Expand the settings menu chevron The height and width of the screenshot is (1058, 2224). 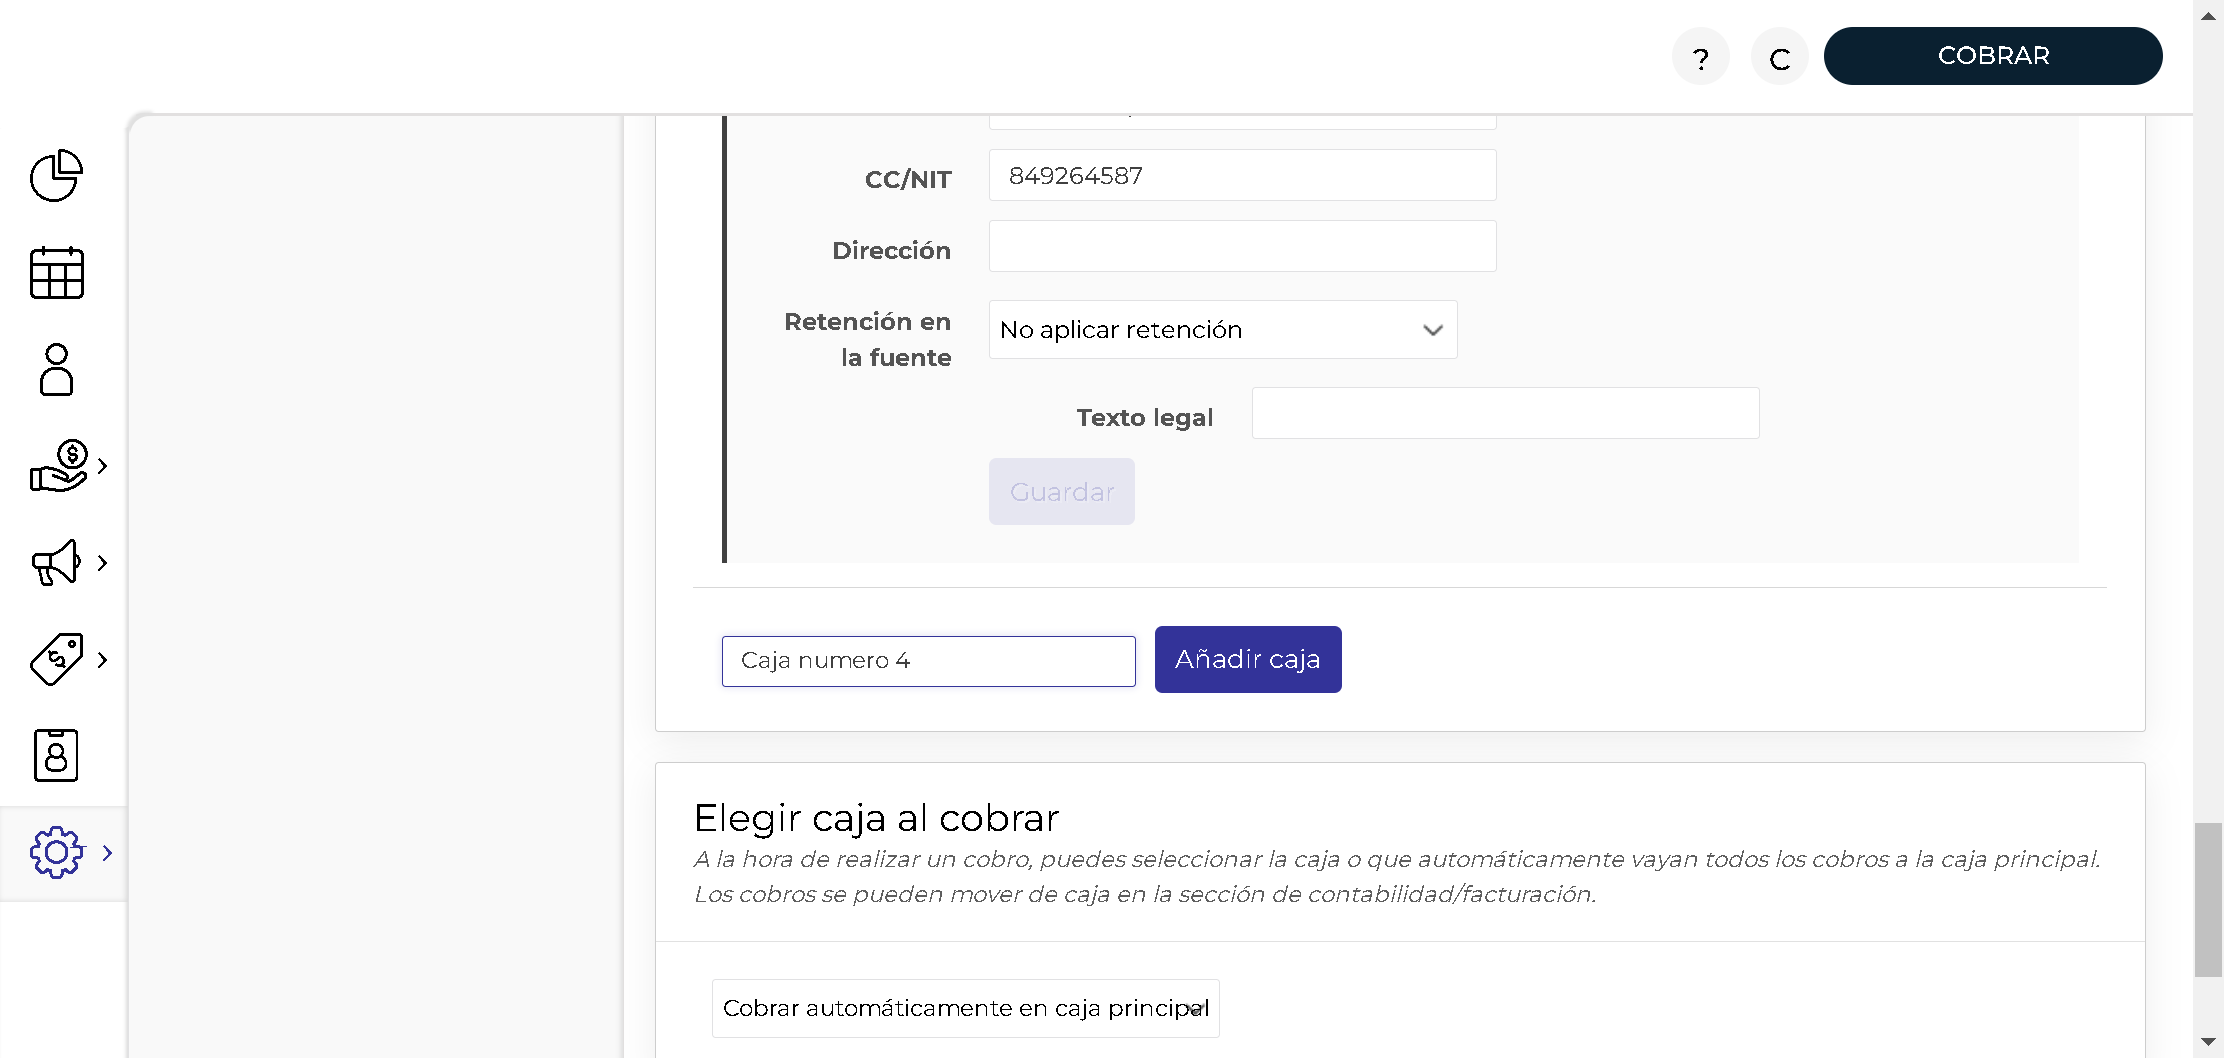tap(107, 853)
